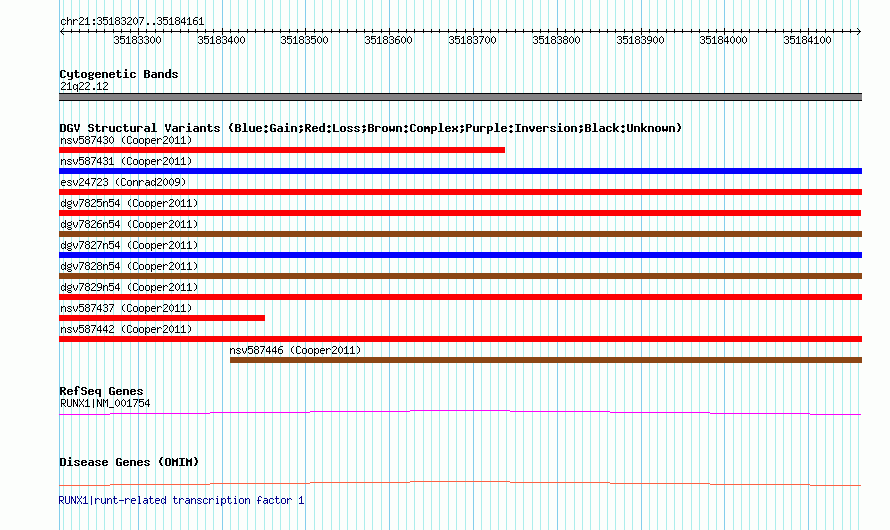The height and width of the screenshot is (530, 890).
Task: Click ruler position 35183800
Action: point(557,40)
